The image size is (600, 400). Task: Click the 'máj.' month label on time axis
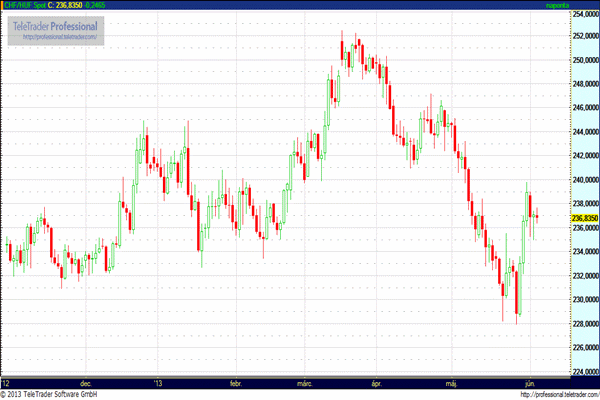click(450, 382)
